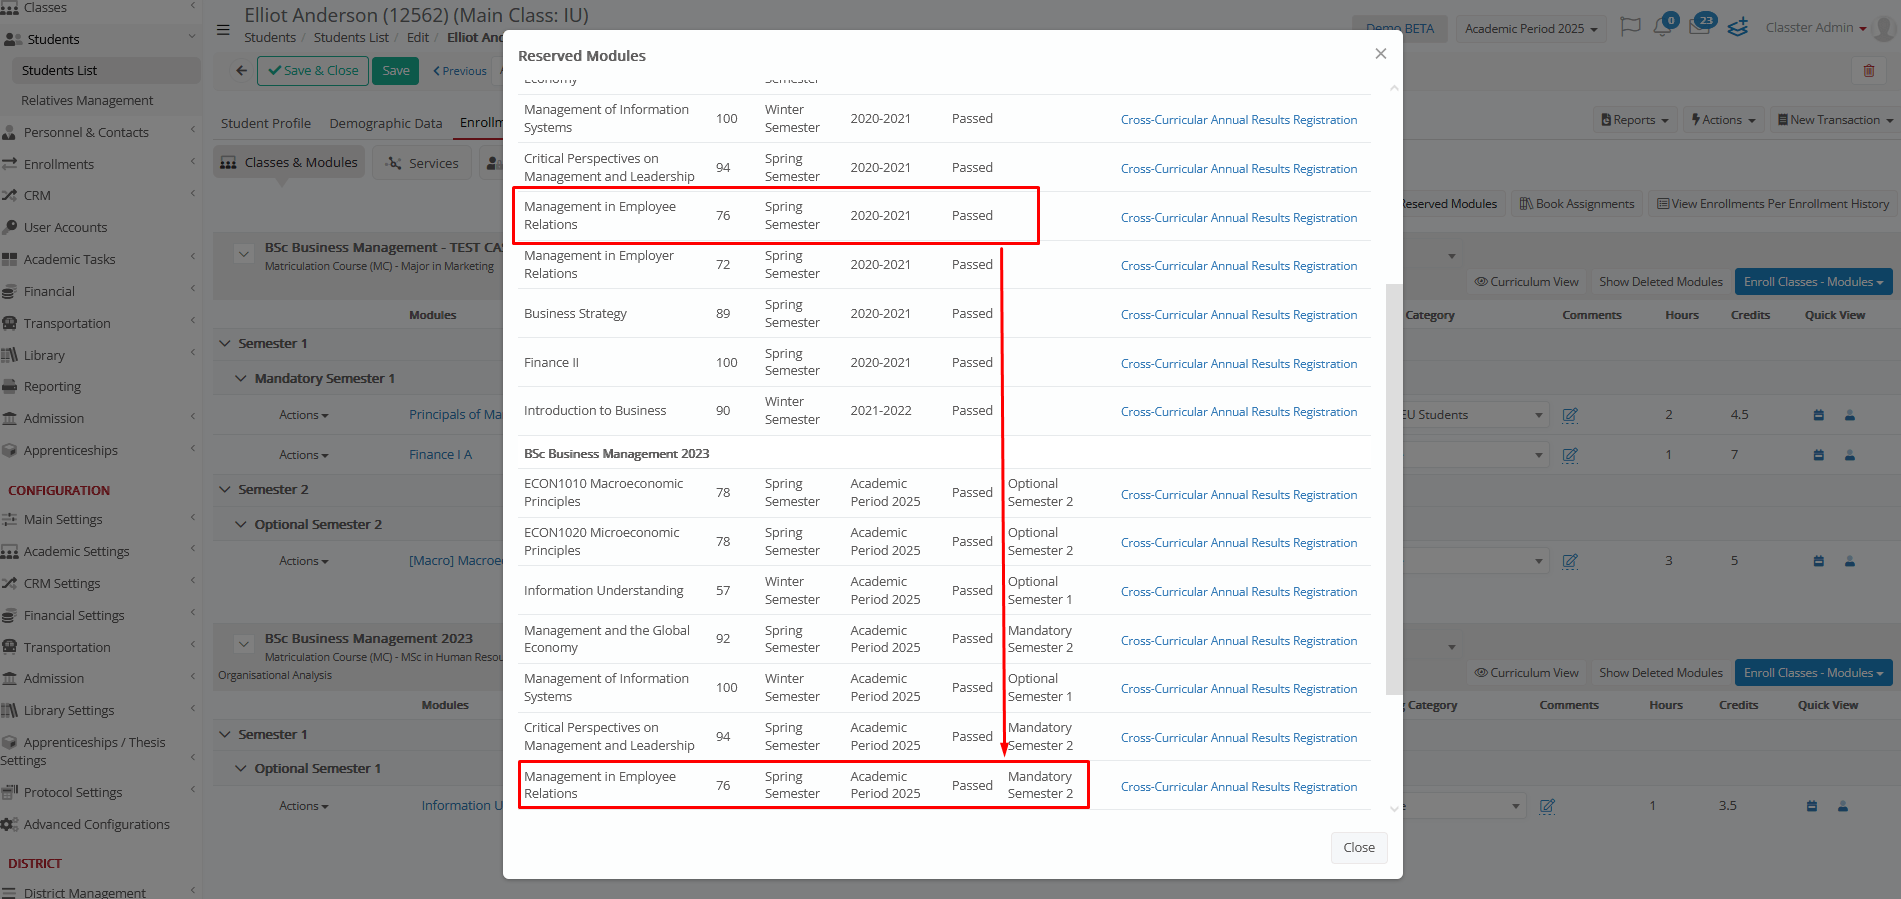The image size is (1901, 899).
Task: Open the Demographic Data tab
Action: click(385, 123)
